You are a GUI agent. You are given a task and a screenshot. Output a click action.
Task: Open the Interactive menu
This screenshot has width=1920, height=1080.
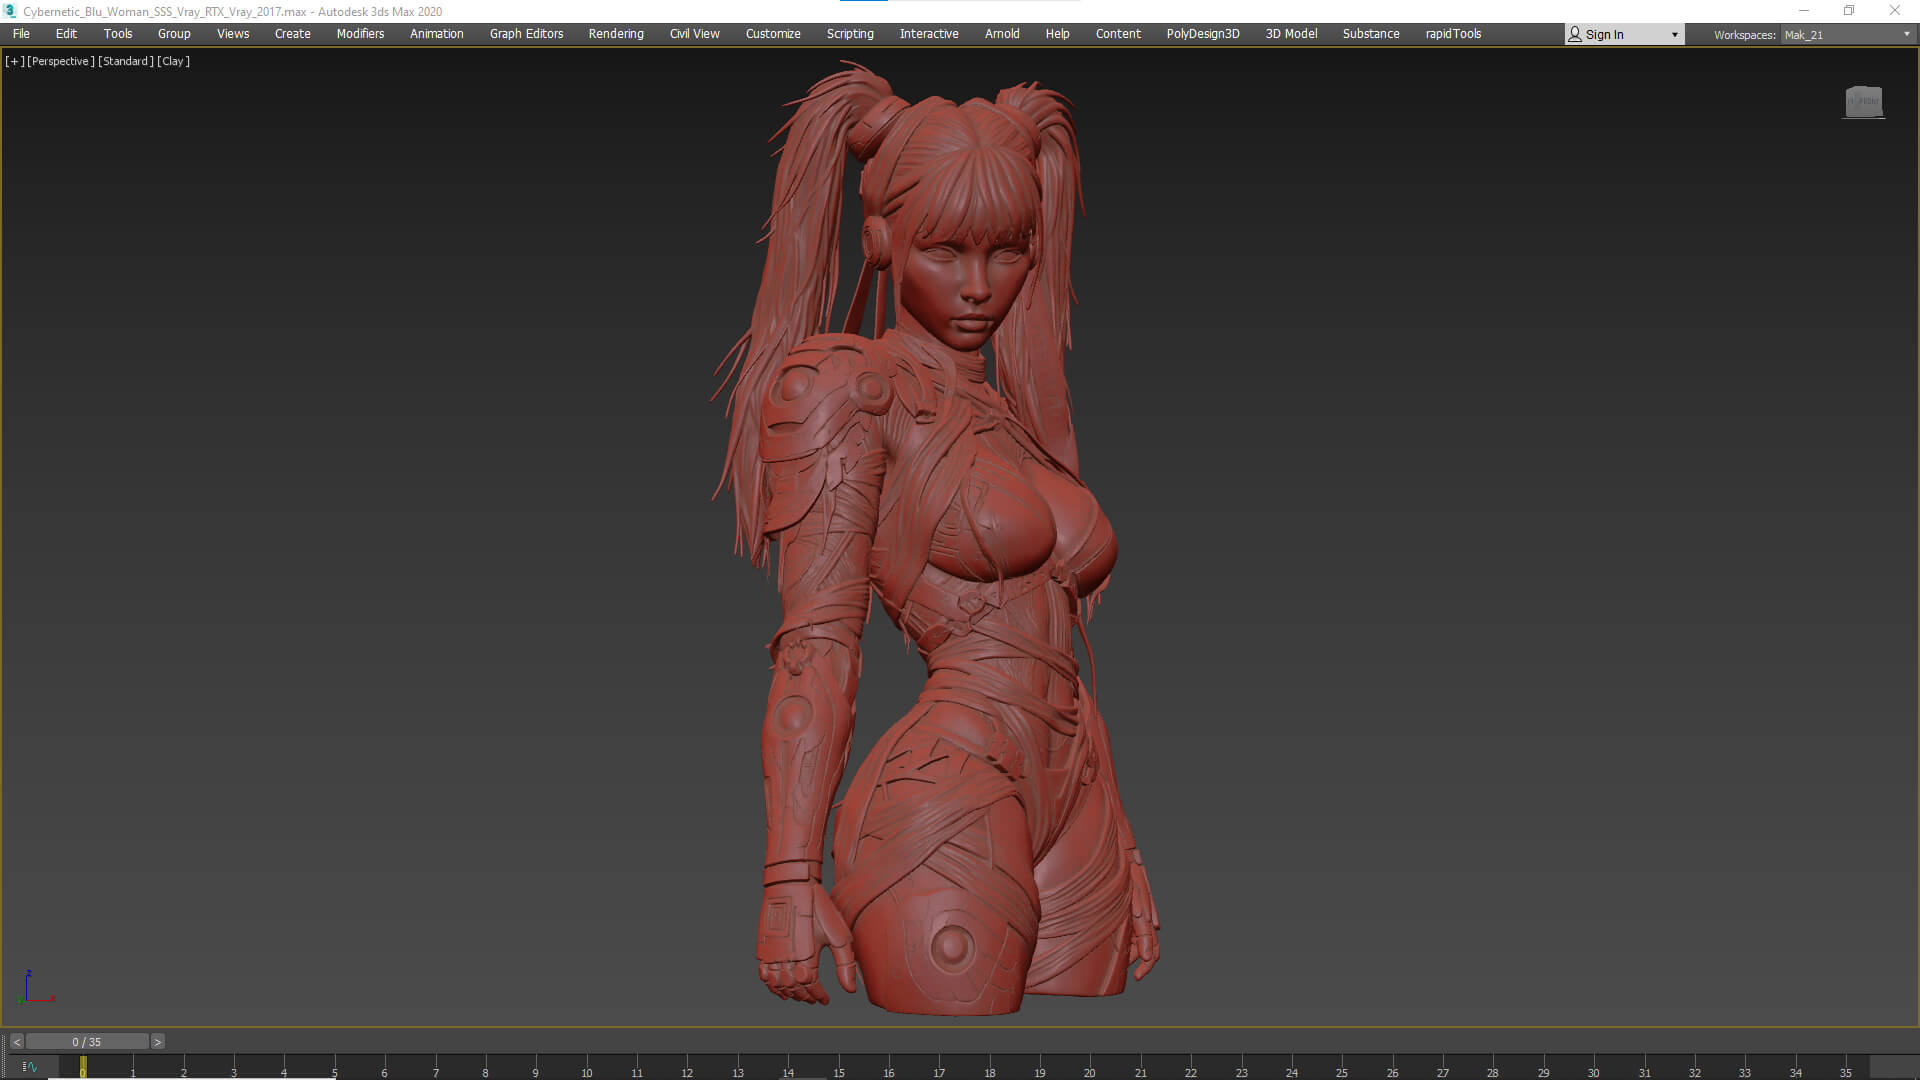click(x=929, y=34)
